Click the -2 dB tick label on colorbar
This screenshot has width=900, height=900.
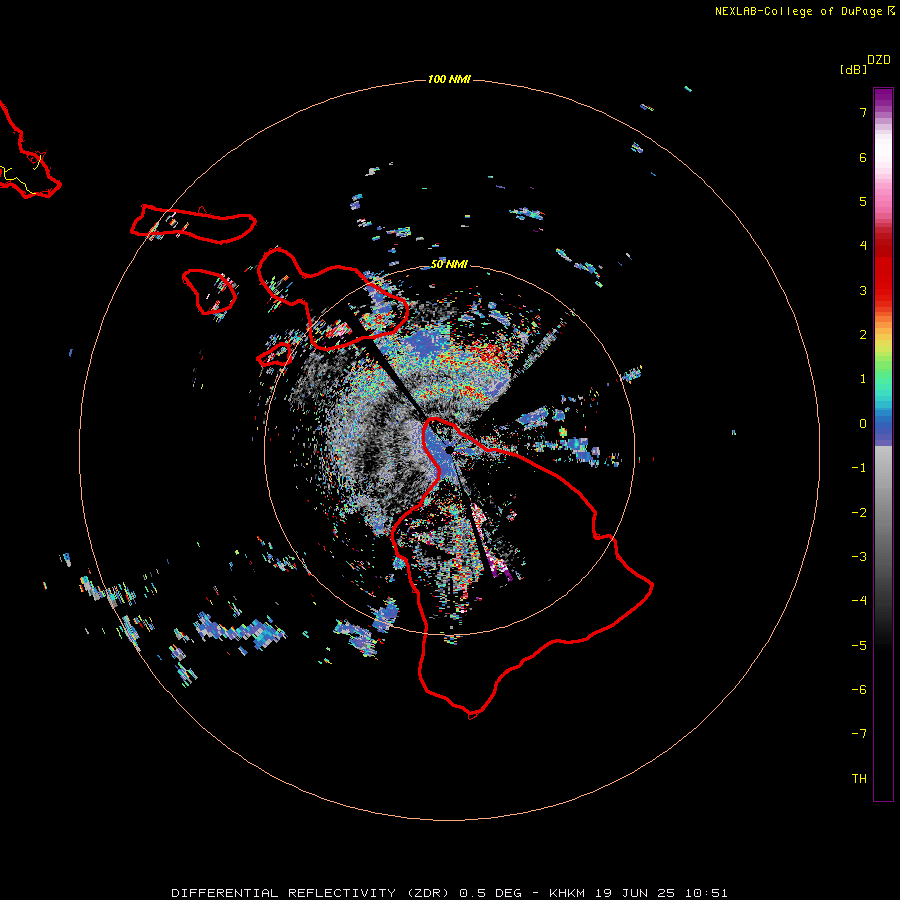pos(859,513)
